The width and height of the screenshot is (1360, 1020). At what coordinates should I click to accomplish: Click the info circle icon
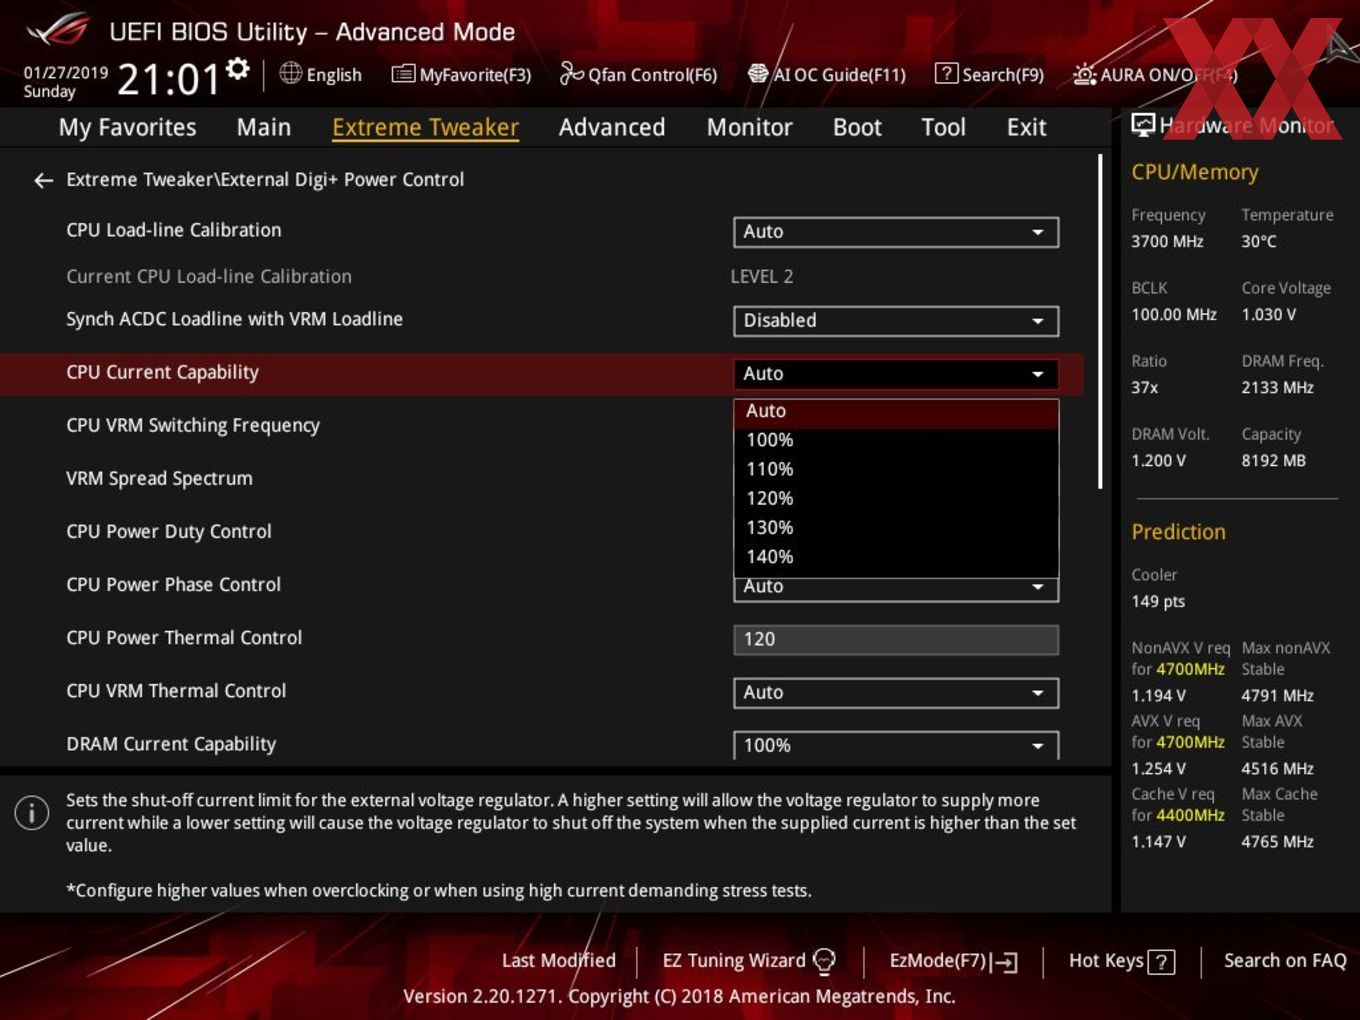tap(32, 812)
